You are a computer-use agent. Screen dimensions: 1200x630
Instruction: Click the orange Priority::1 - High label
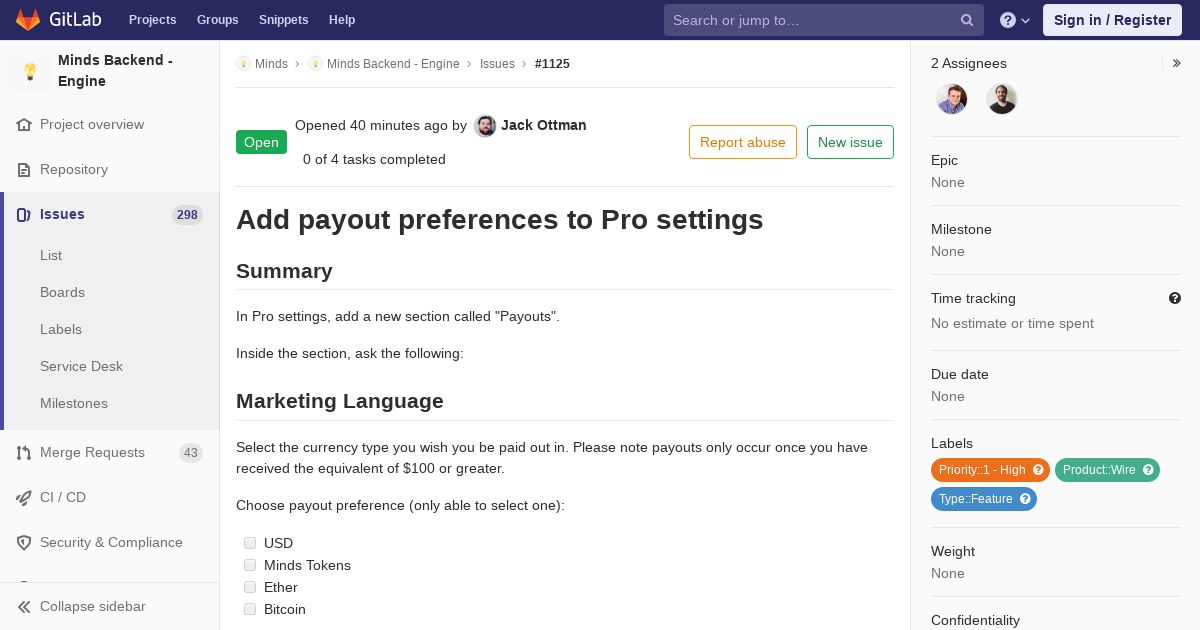coord(990,470)
